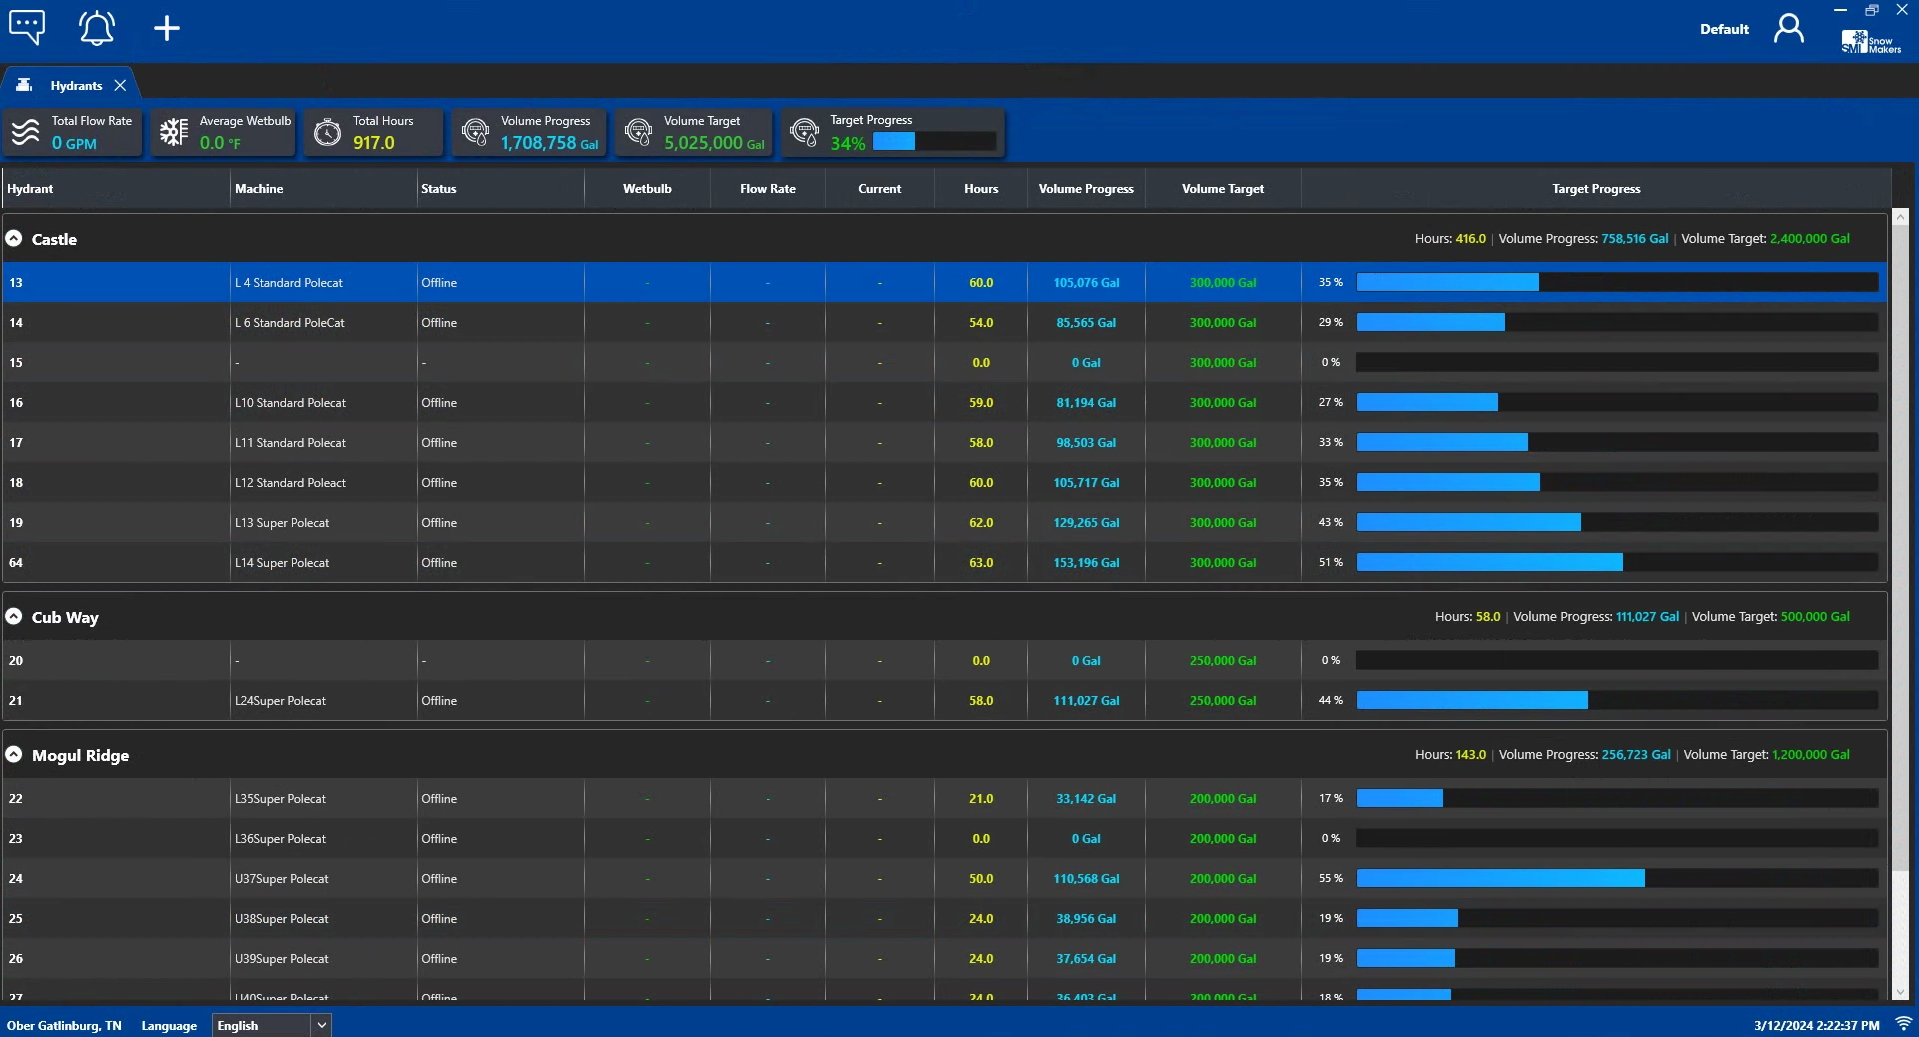Click the hydrant icon on the Hydrants tab
Screen dimensions: 1919x1037
(23, 84)
